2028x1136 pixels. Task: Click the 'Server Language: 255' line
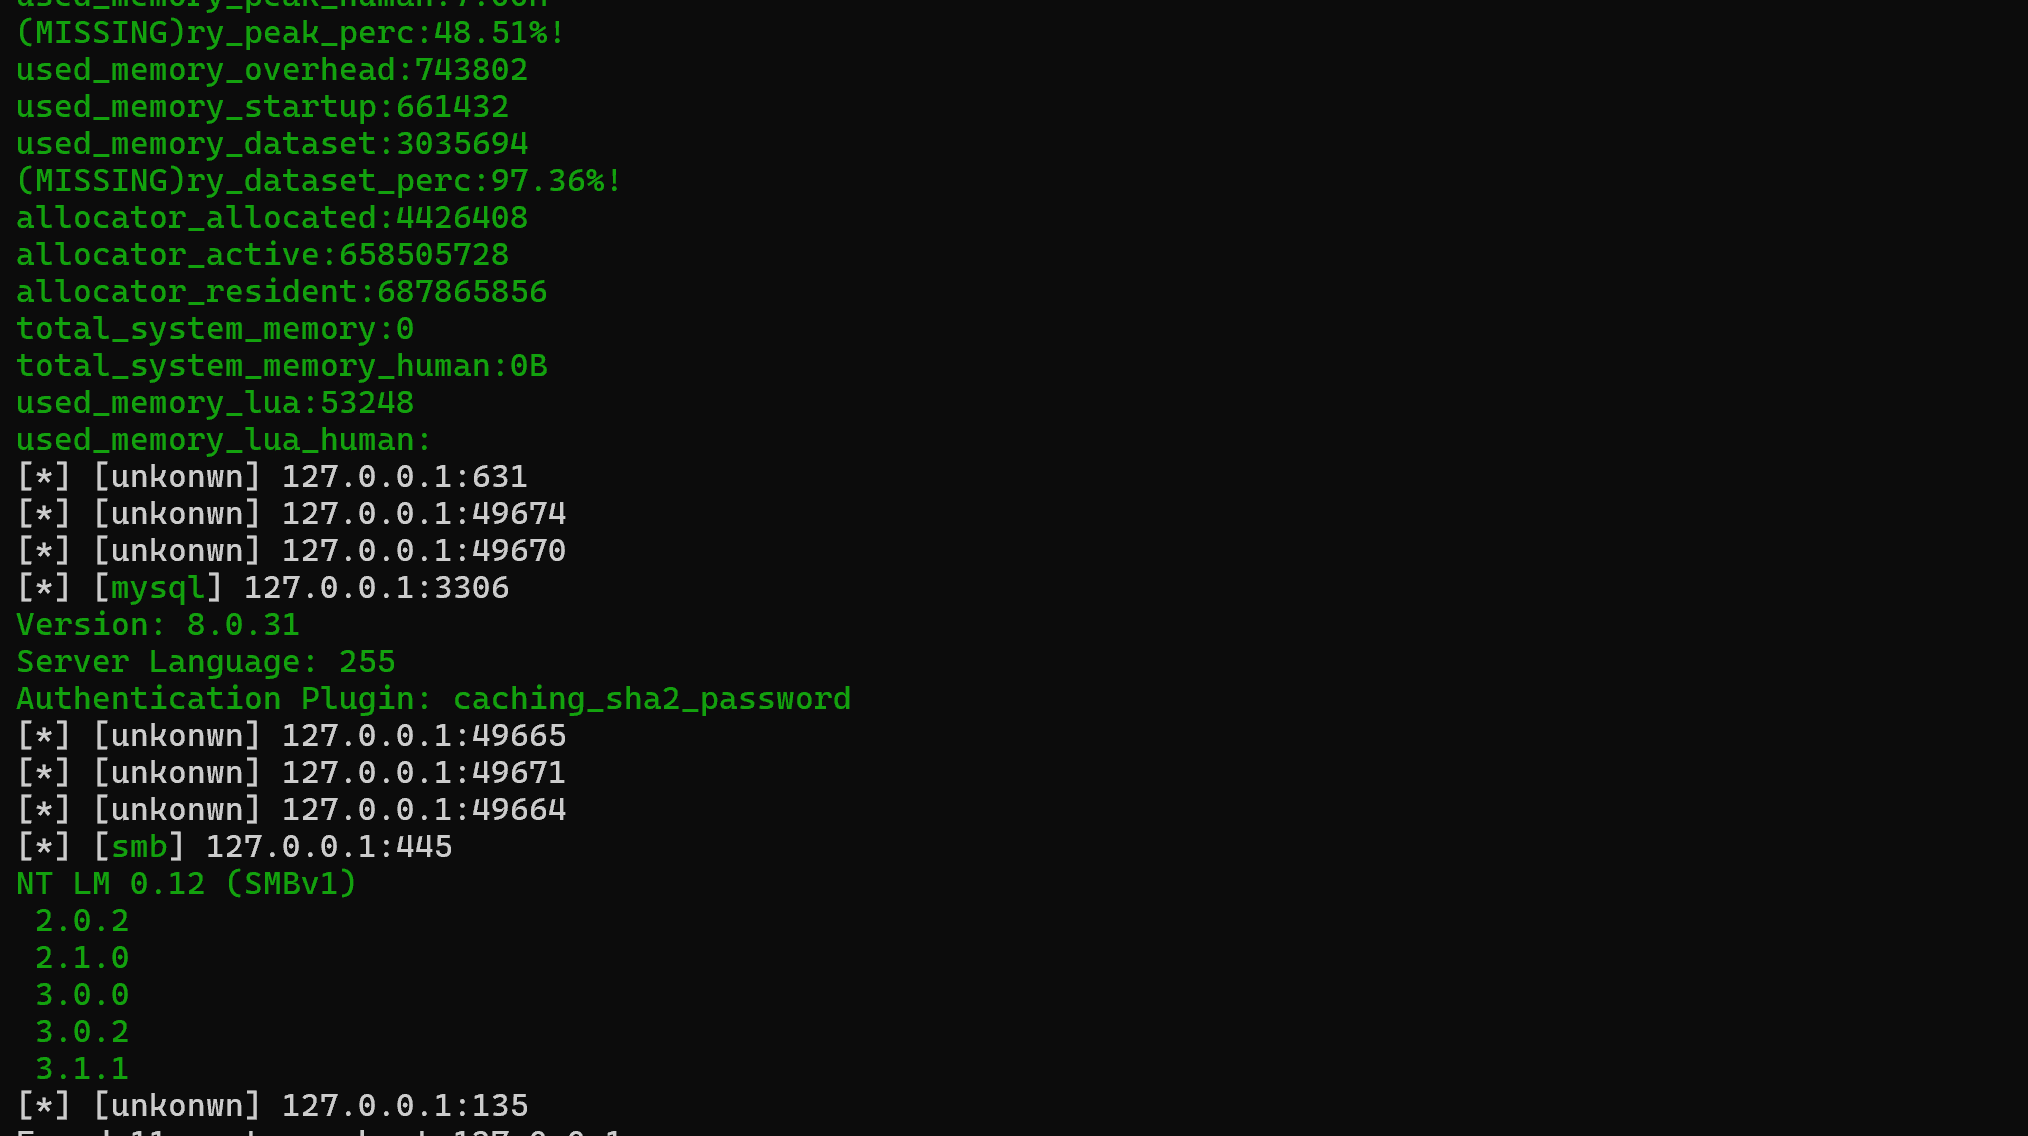(x=206, y=662)
